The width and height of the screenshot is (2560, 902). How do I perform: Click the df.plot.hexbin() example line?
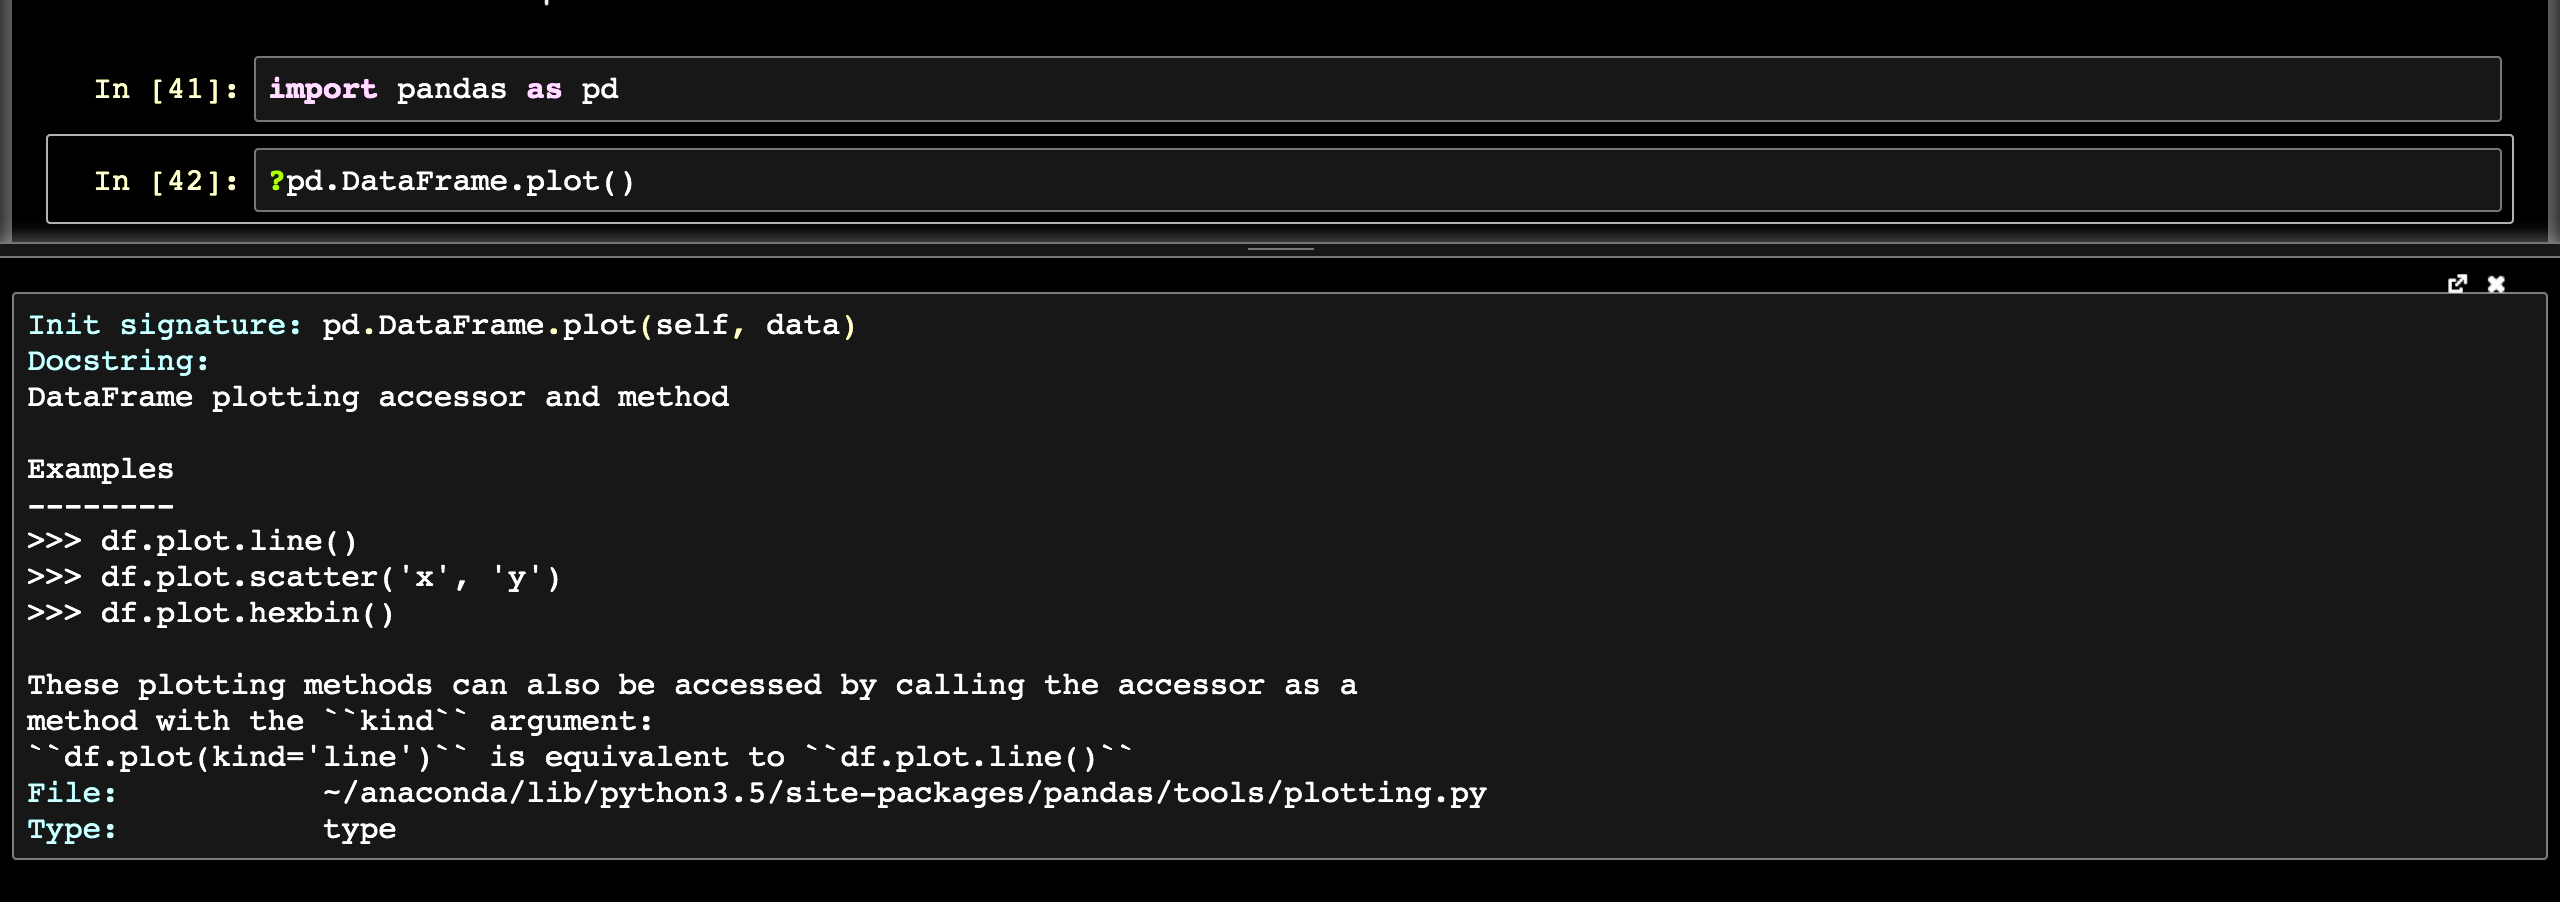(x=211, y=613)
